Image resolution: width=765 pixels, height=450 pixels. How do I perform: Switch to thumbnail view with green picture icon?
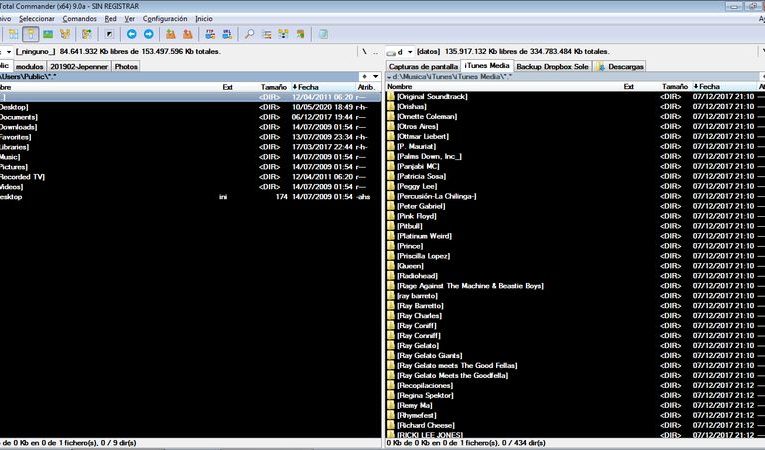click(48, 34)
